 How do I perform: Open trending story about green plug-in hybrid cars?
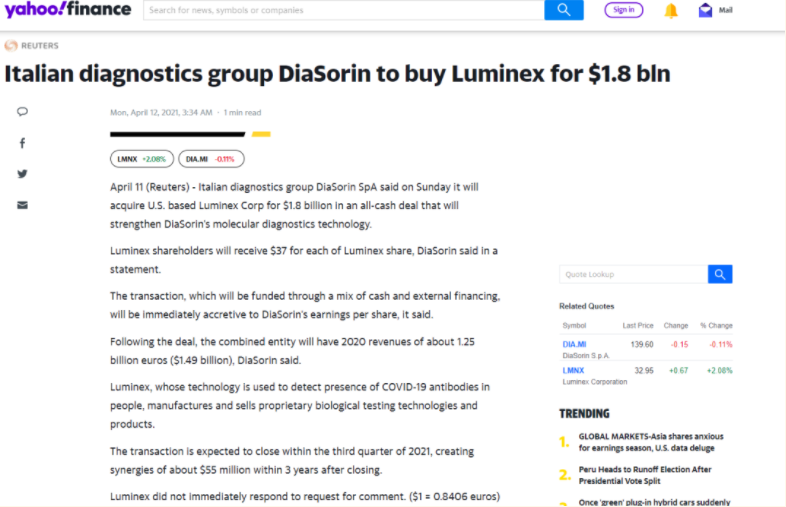pos(654,502)
